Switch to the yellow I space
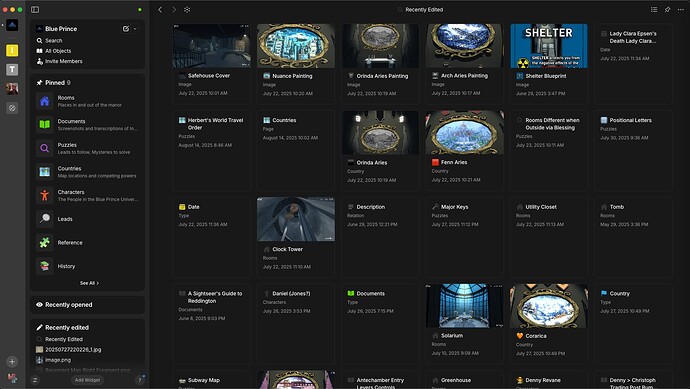Image resolution: width=690 pixels, height=389 pixels. [x=12, y=50]
